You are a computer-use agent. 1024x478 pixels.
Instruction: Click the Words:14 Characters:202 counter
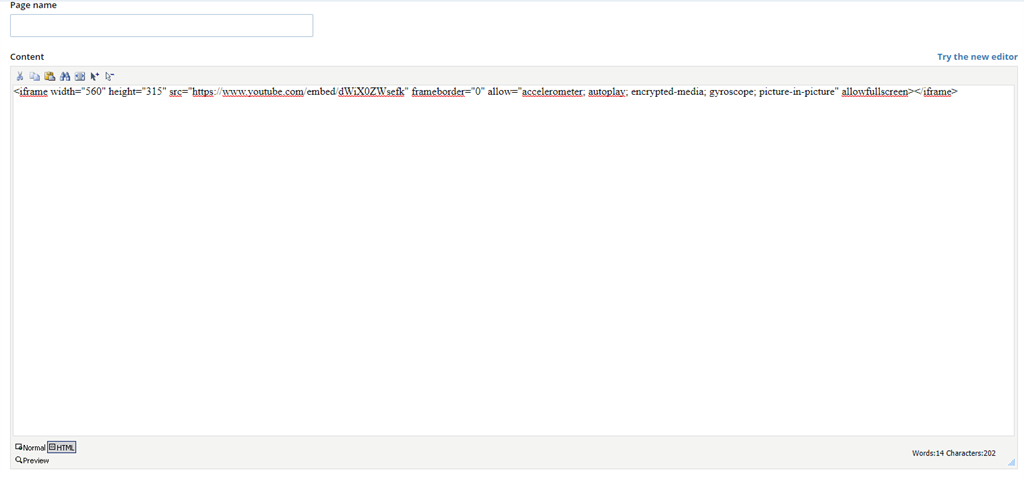coord(953,453)
